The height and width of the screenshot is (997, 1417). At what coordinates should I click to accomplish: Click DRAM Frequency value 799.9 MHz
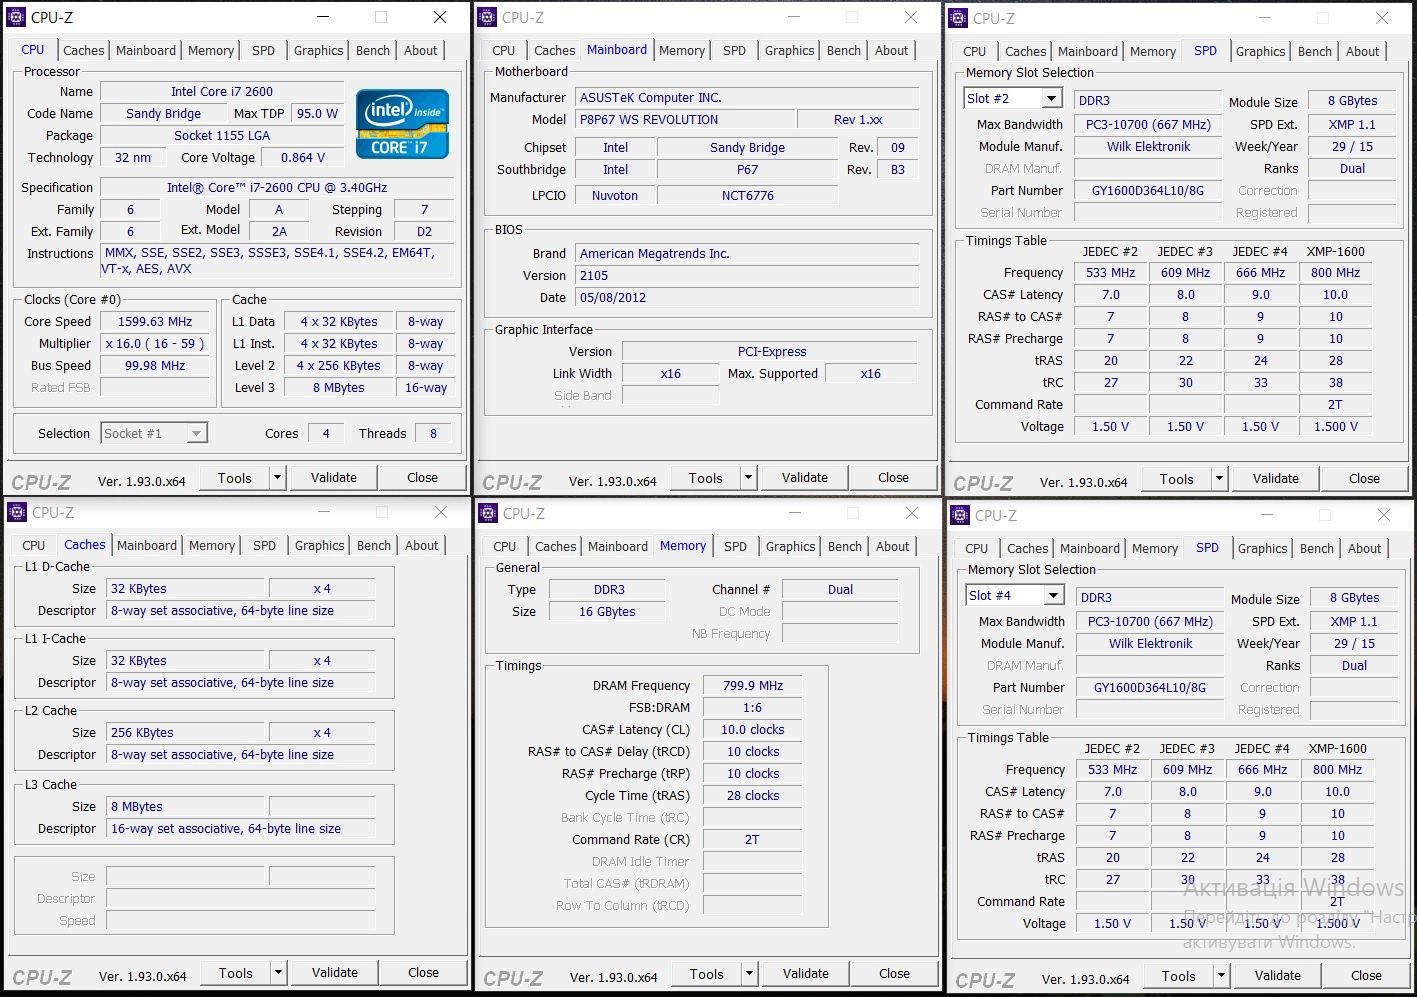(753, 686)
